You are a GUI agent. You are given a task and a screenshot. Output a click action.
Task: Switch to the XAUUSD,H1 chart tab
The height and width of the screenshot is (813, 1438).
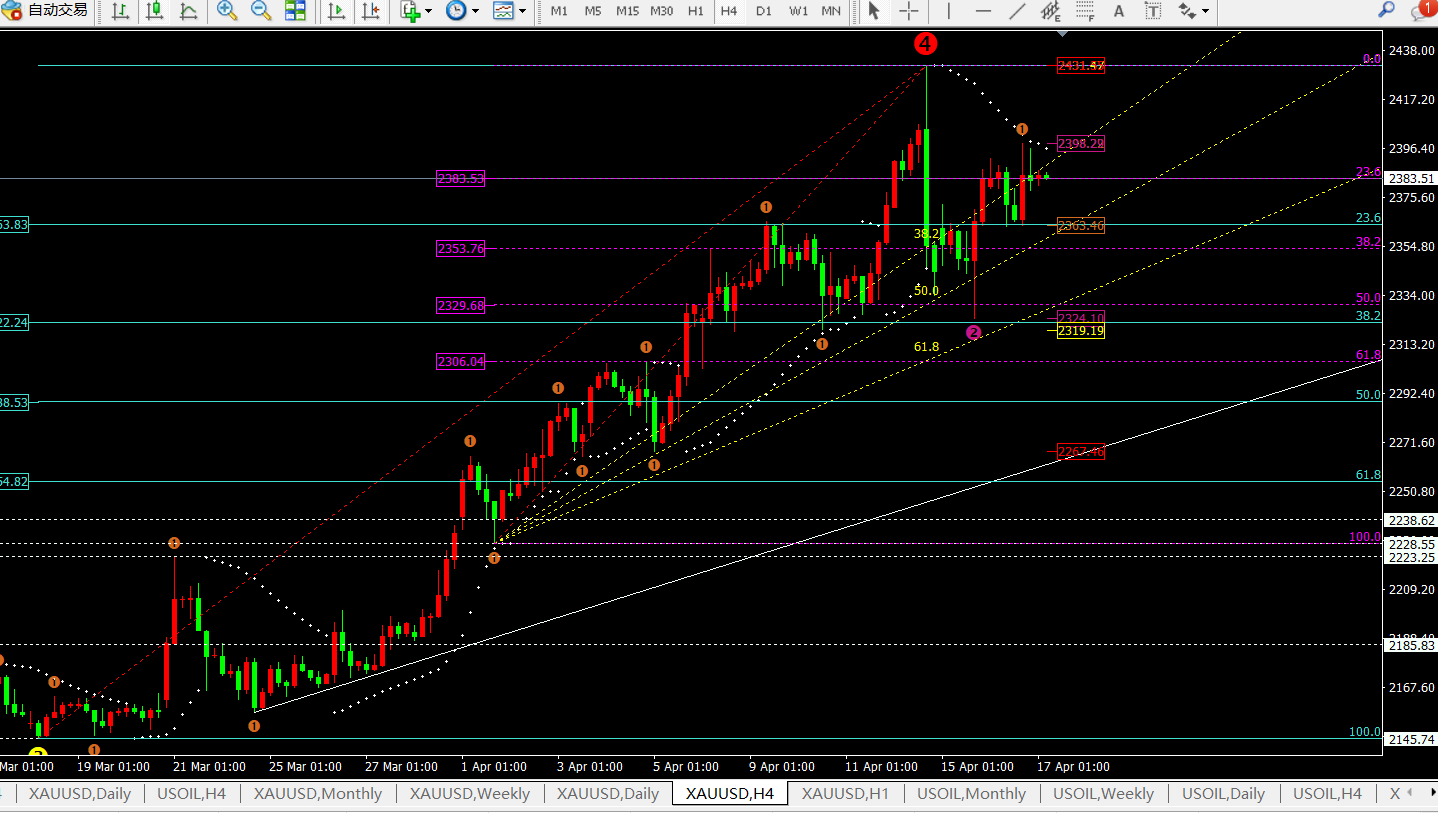pos(845,794)
